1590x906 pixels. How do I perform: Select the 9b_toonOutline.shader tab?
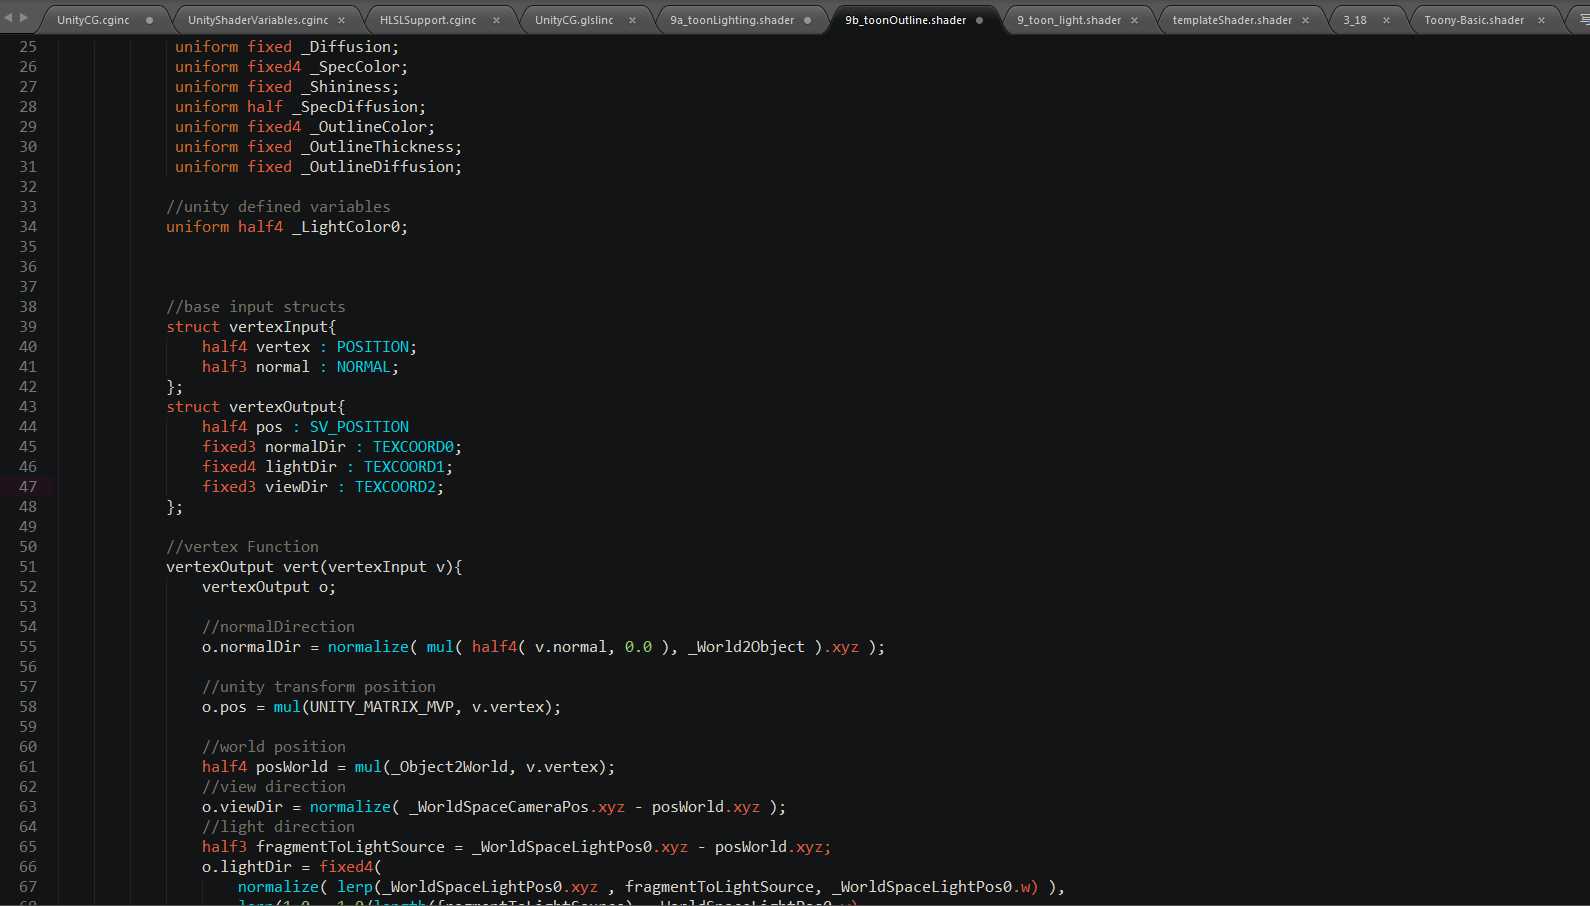pos(906,20)
